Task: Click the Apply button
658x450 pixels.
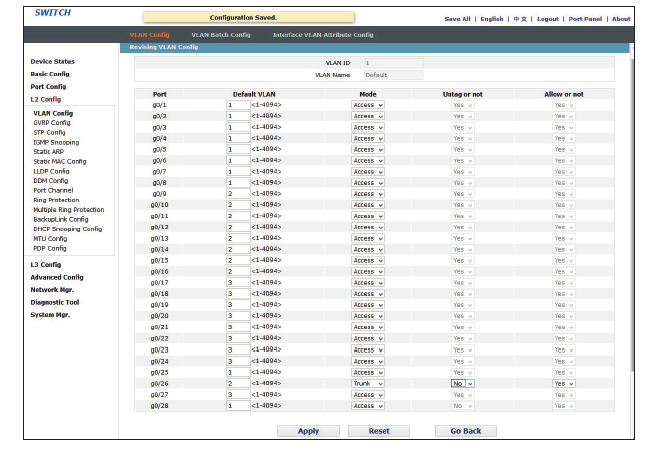Action: (x=309, y=431)
